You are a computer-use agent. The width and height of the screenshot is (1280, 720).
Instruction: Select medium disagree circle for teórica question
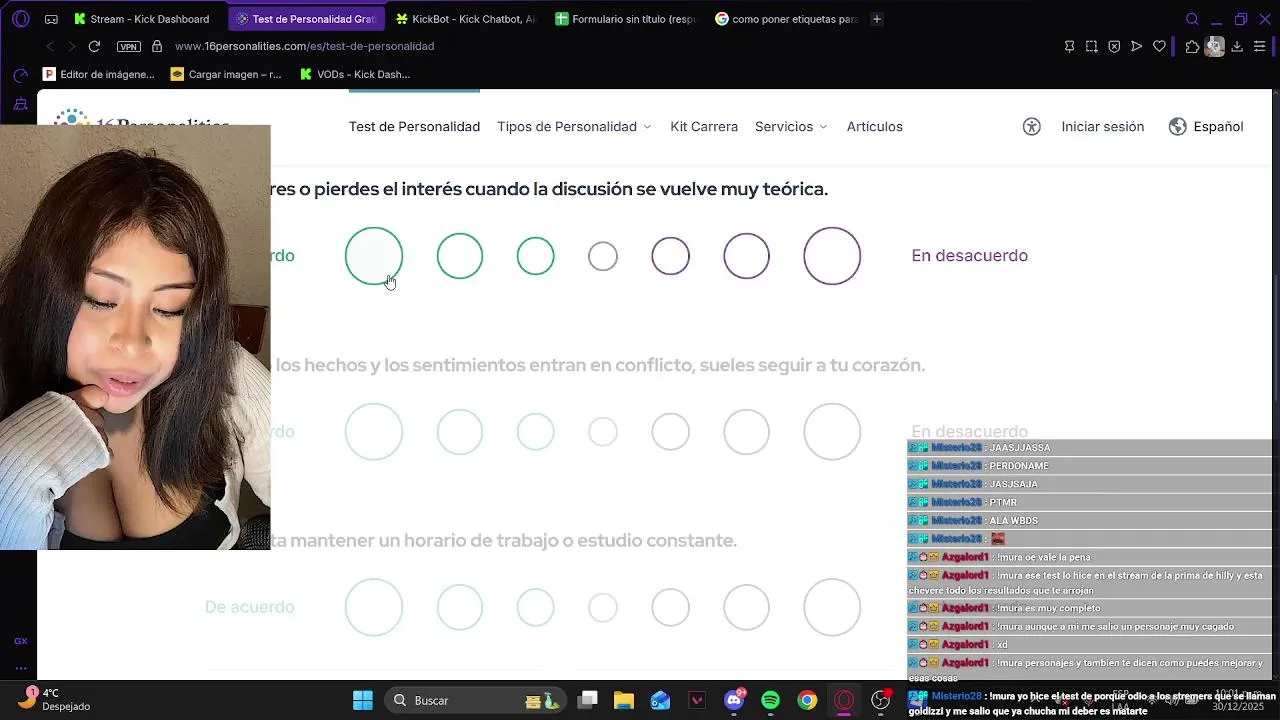(x=746, y=256)
